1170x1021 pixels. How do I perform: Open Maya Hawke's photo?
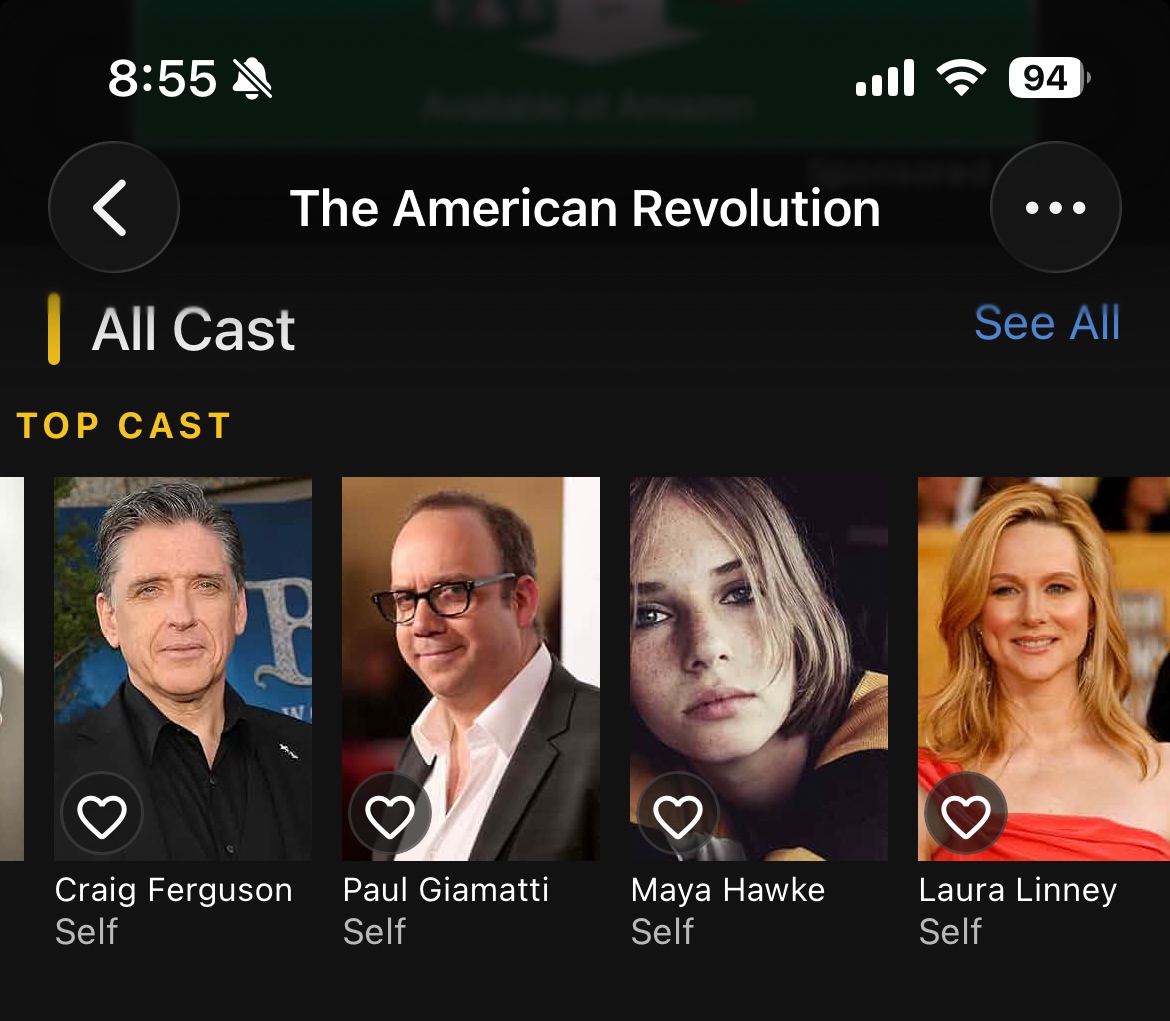point(759,669)
